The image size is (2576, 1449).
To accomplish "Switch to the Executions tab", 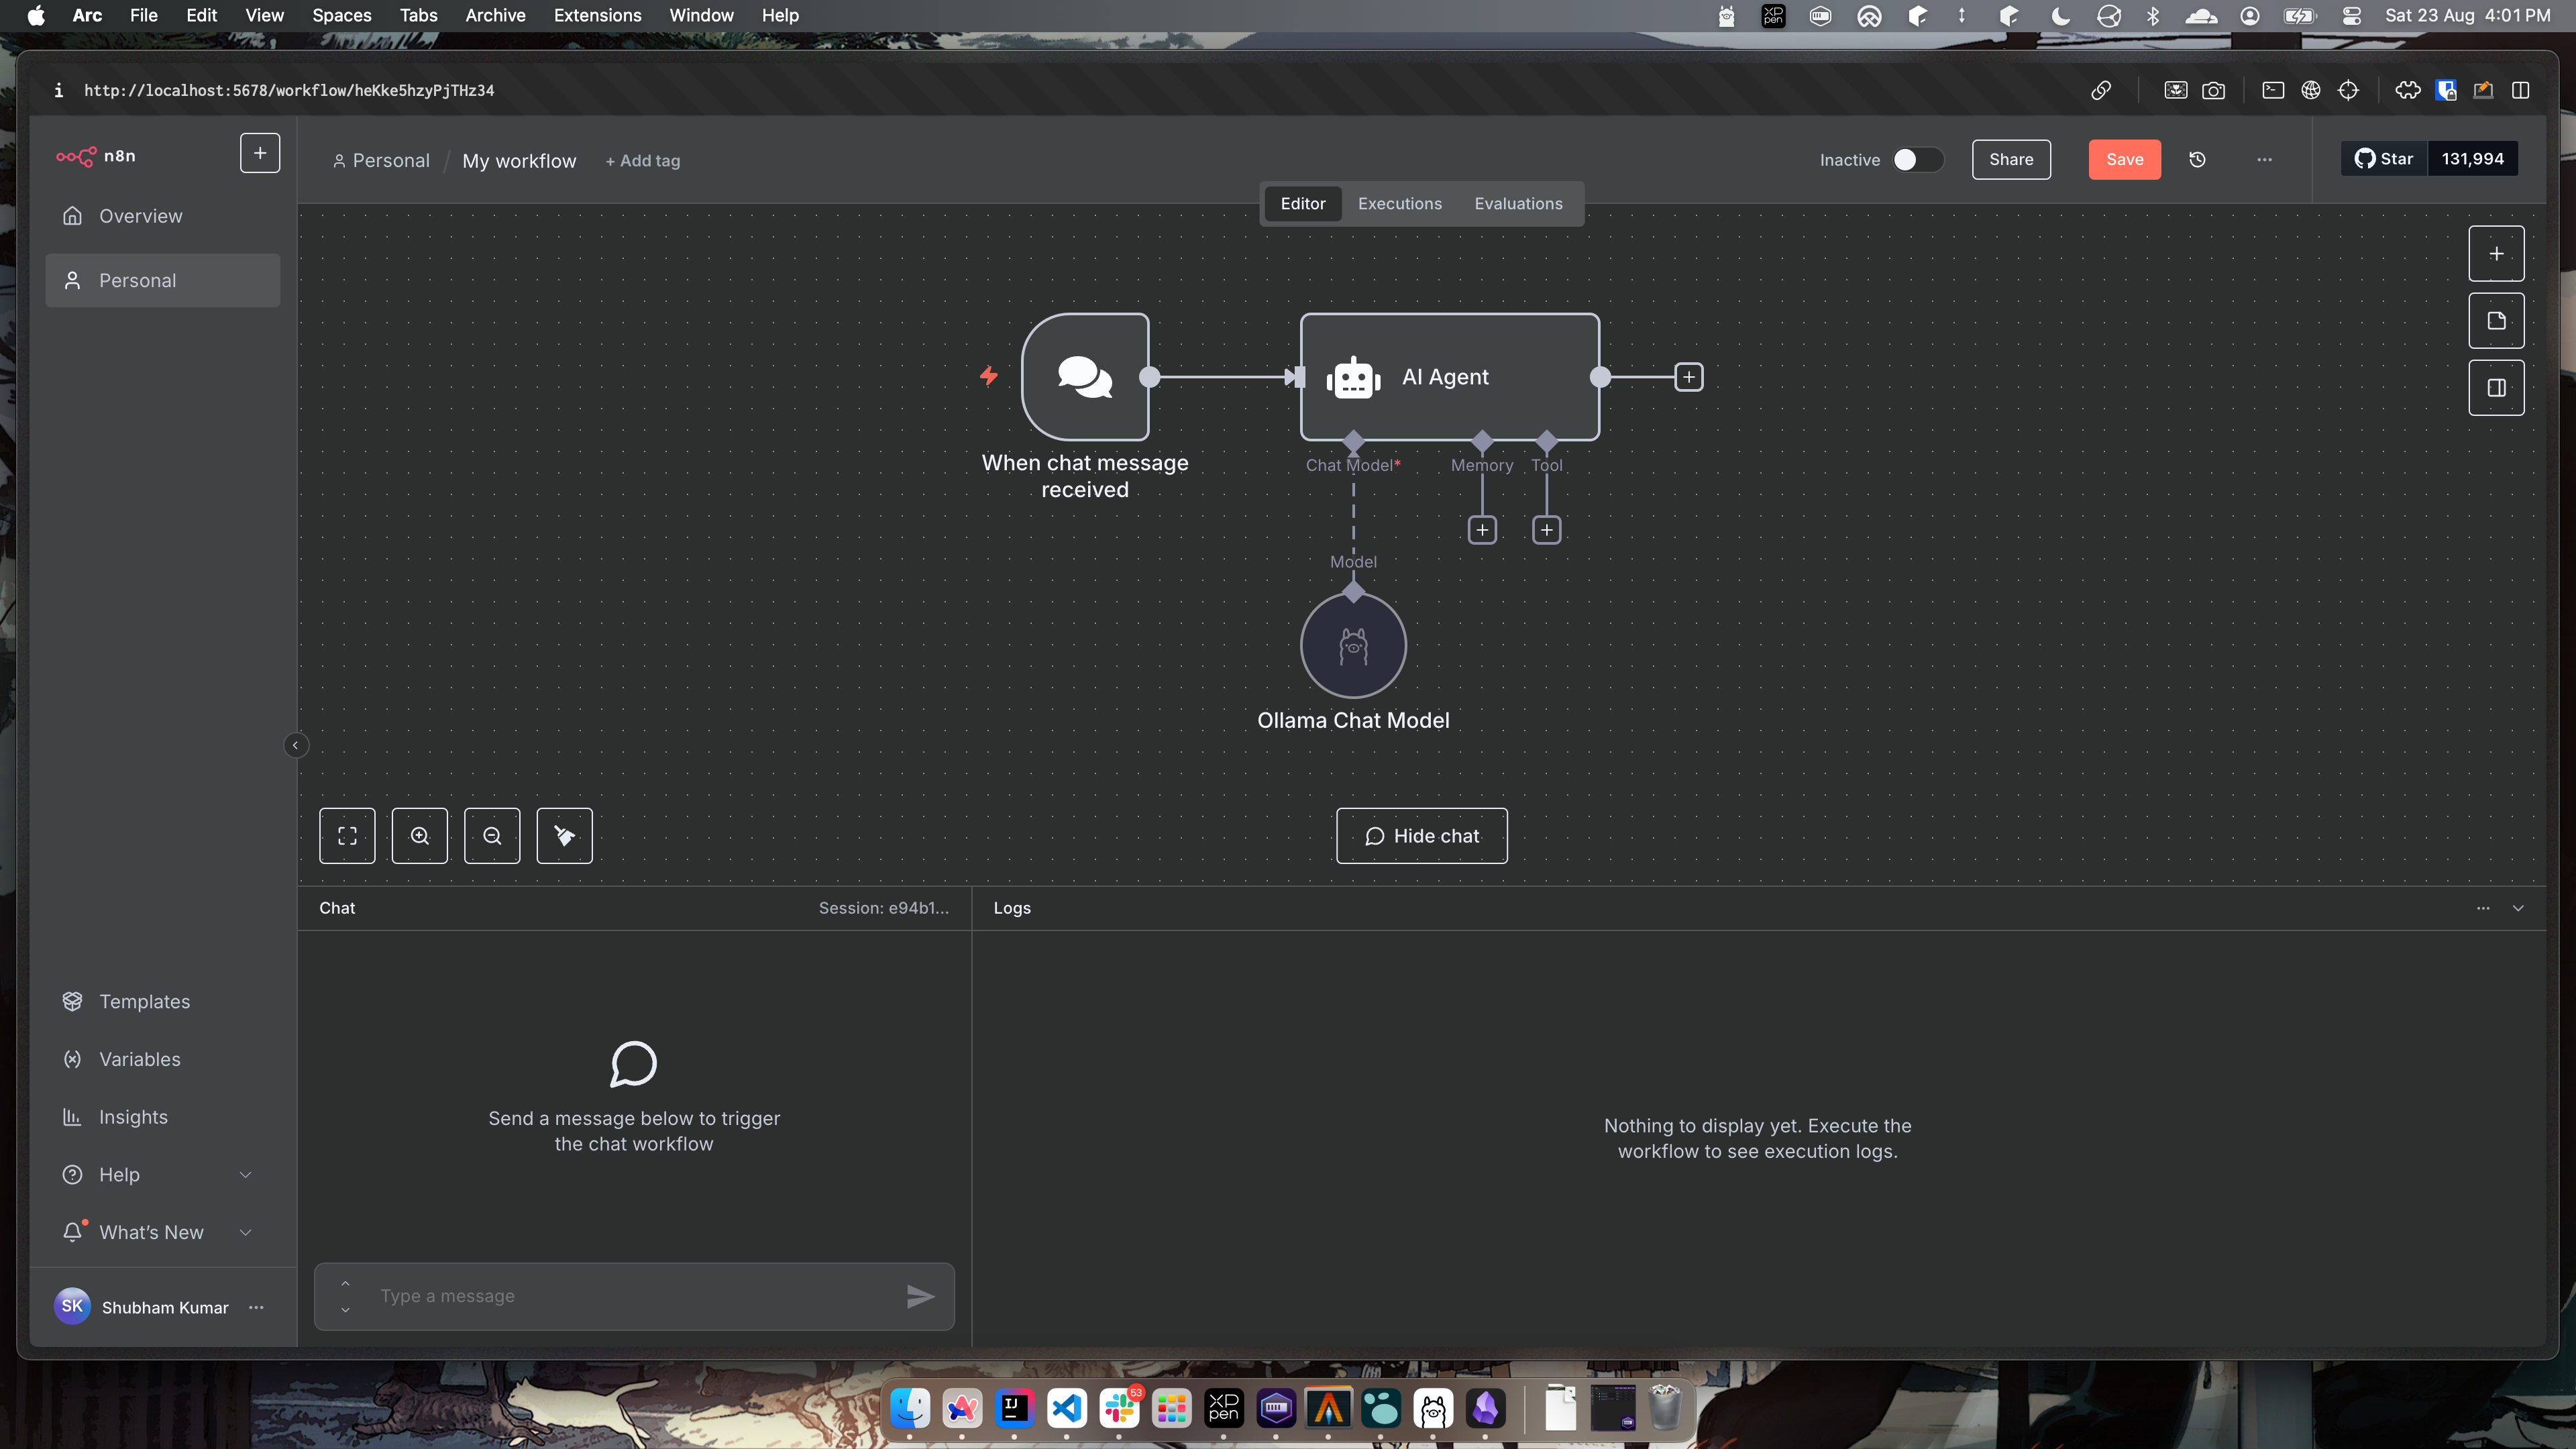I will (x=1399, y=203).
